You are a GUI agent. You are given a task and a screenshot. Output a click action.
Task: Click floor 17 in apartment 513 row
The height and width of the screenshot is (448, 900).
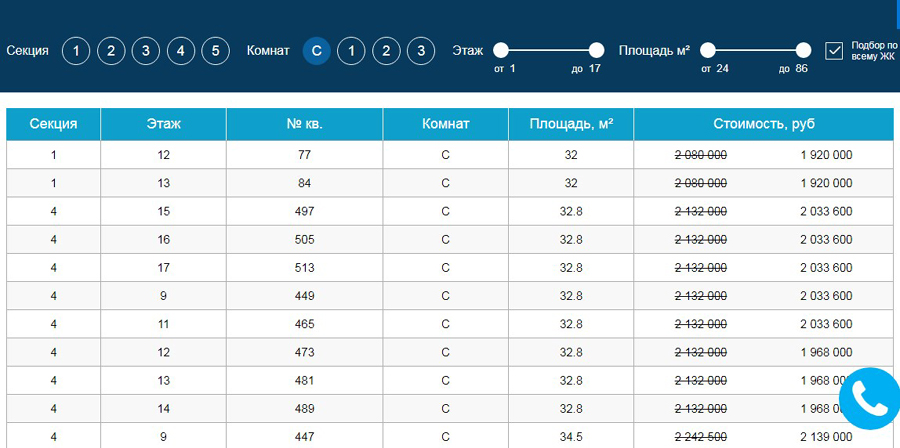[164, 267]
